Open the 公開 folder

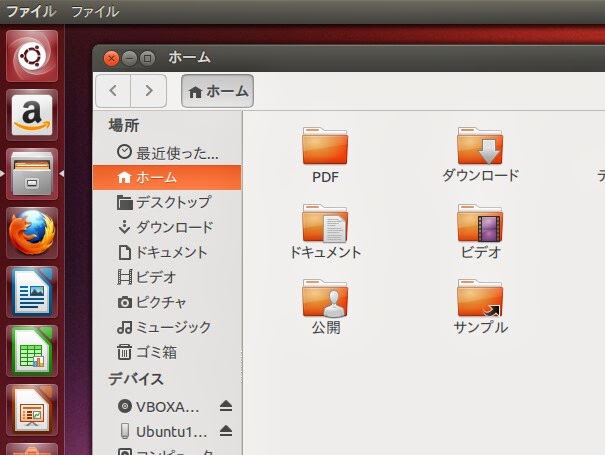325,307
